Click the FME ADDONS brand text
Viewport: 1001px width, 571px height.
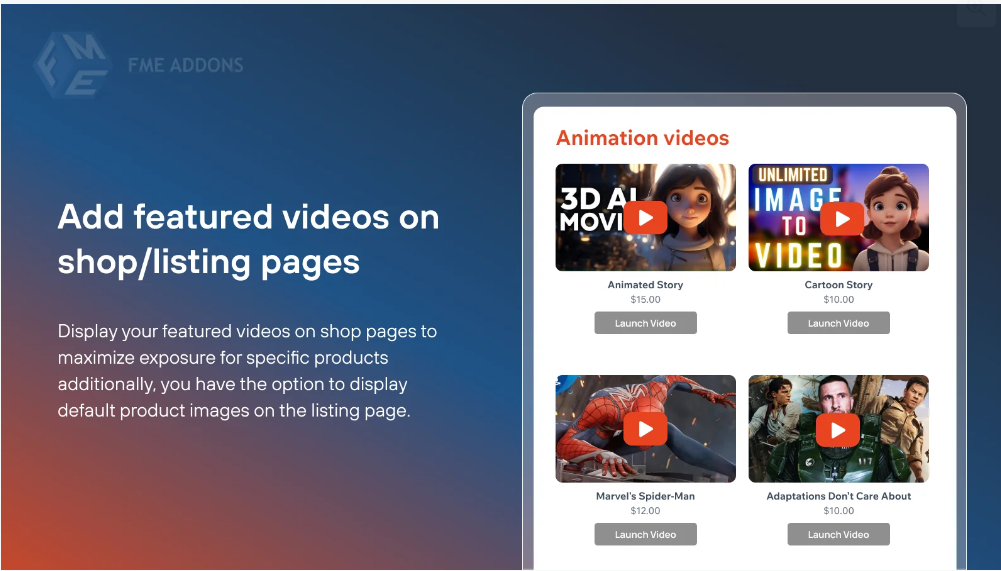point(185,65)
